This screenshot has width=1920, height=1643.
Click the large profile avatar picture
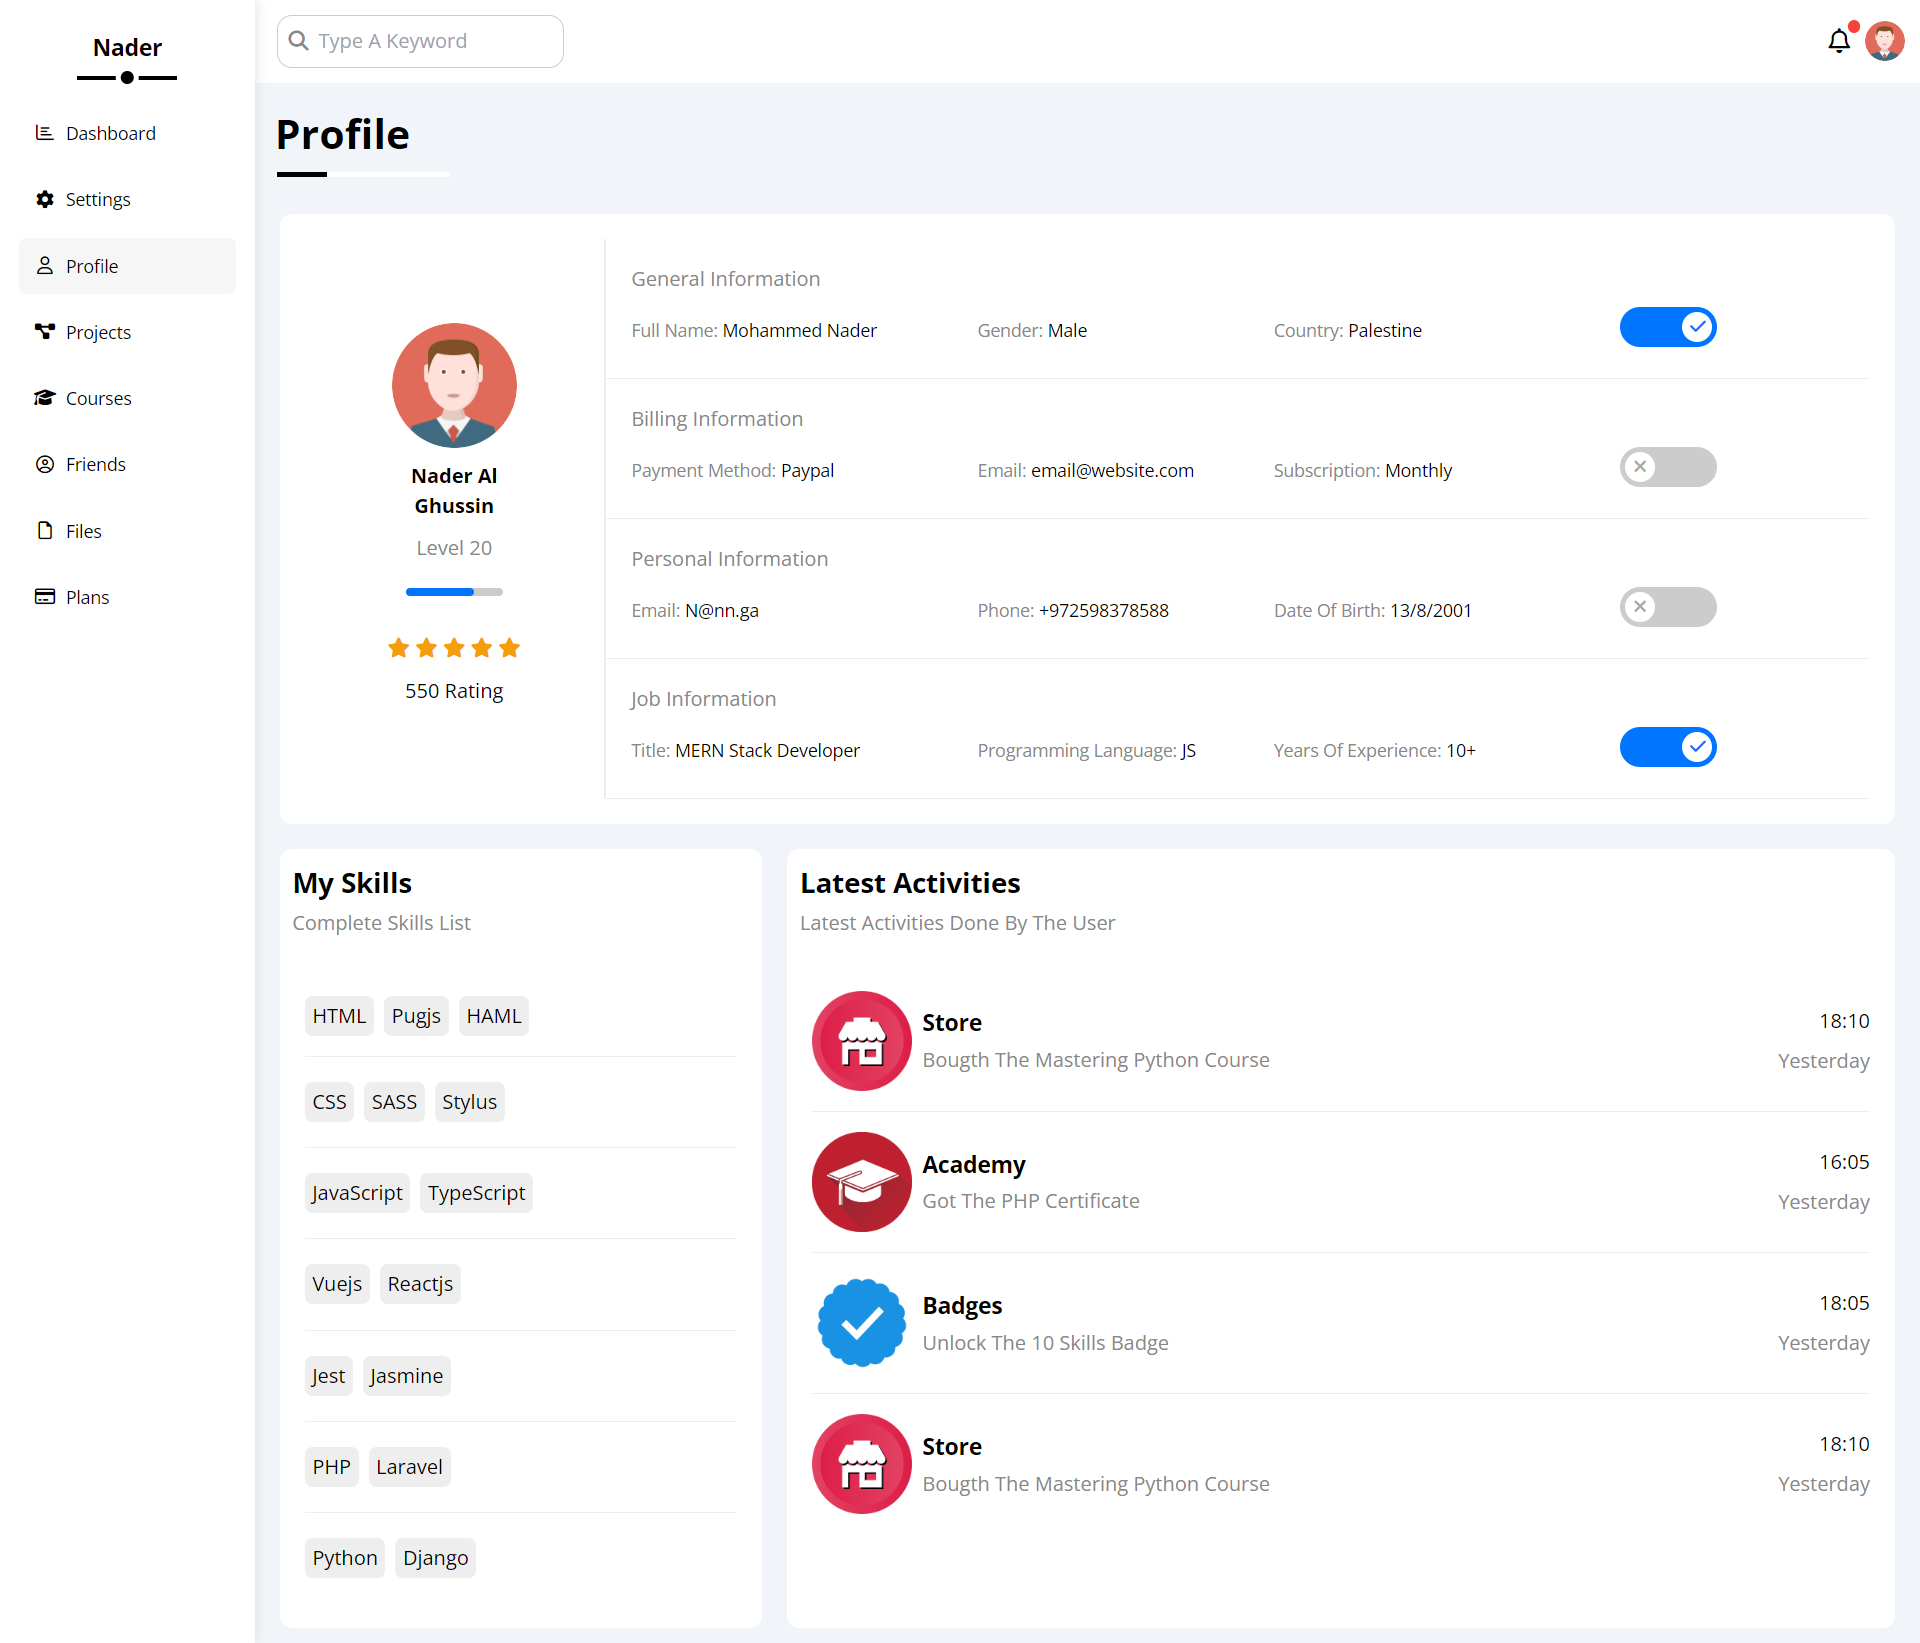pyautogui.click(x=454, y=385)
